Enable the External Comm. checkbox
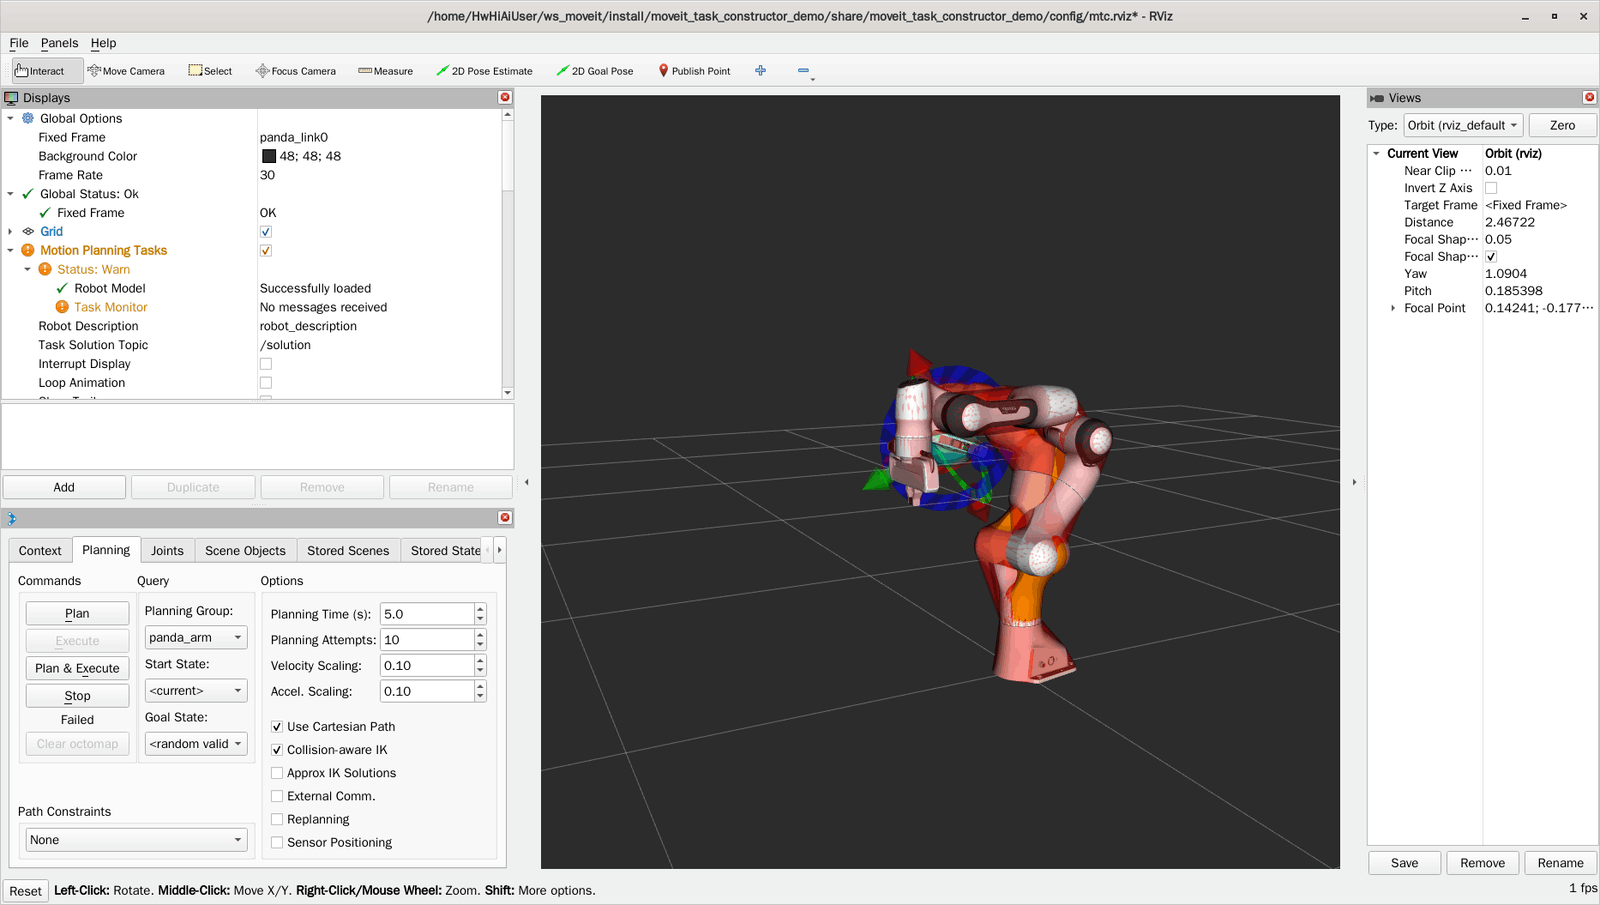The image size is (1600, 905). click(277, 796)
